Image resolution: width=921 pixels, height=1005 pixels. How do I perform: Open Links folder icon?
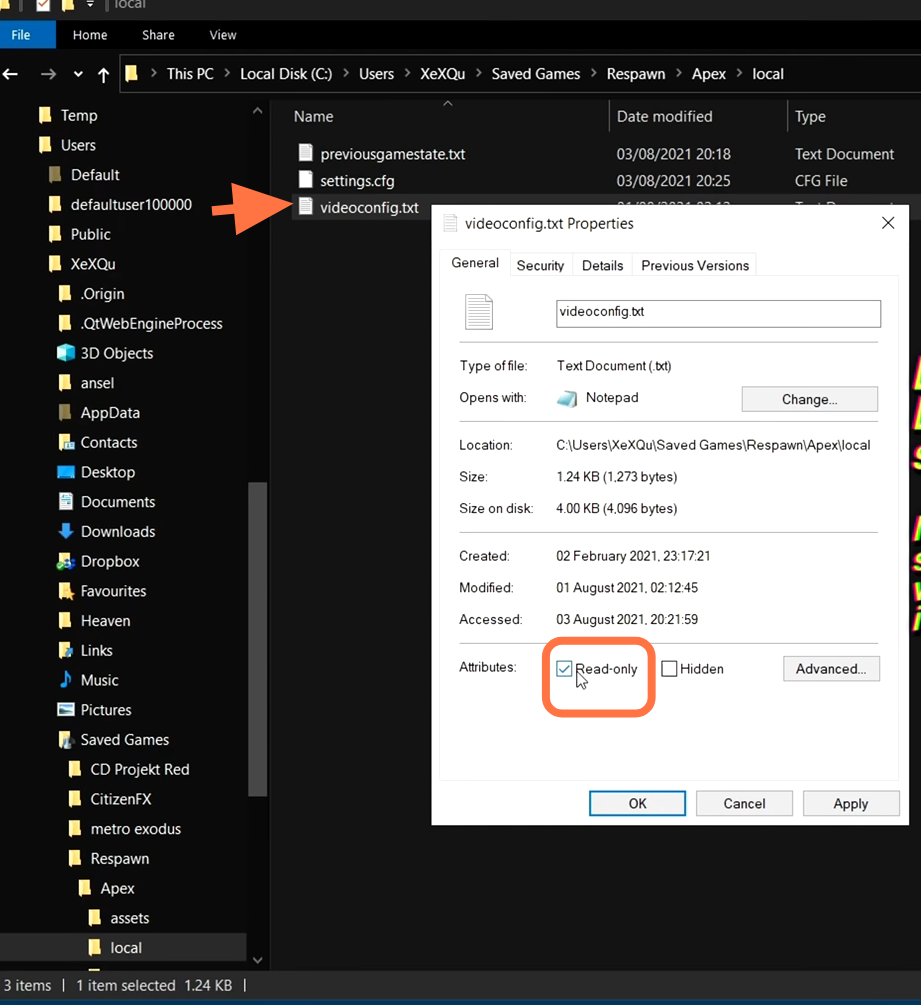65,650
